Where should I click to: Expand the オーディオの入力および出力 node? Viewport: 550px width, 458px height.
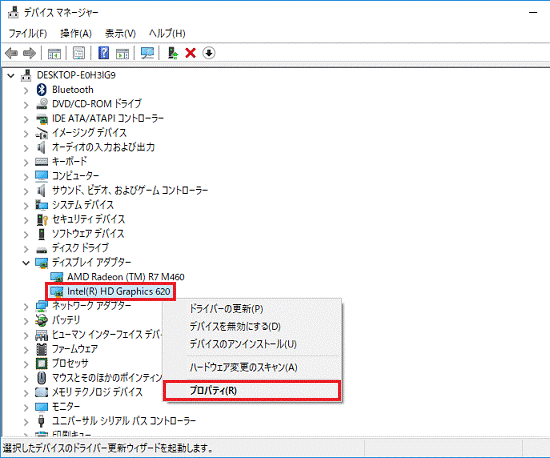pos(26,148)
